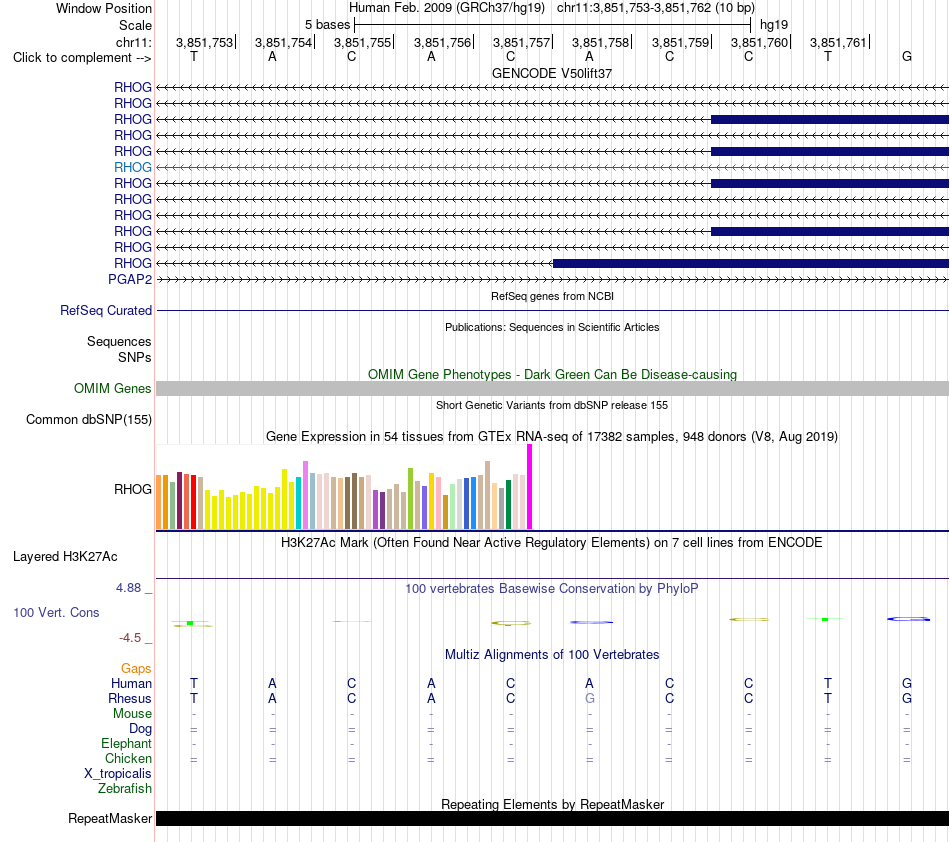The height and width of the screenshot is (842, 950).
Task: Click the 'OMIM Genes' label
Action: (x=112, y=388)
